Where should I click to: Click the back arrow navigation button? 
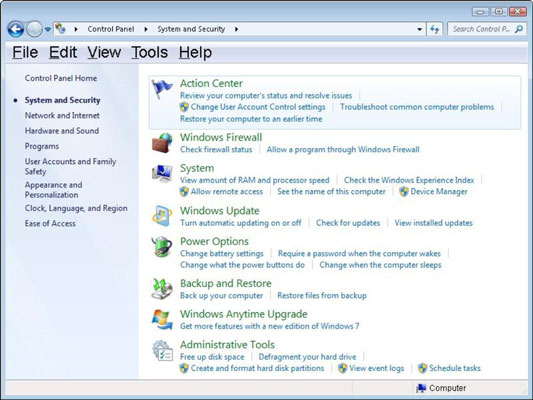coord(16,29)
